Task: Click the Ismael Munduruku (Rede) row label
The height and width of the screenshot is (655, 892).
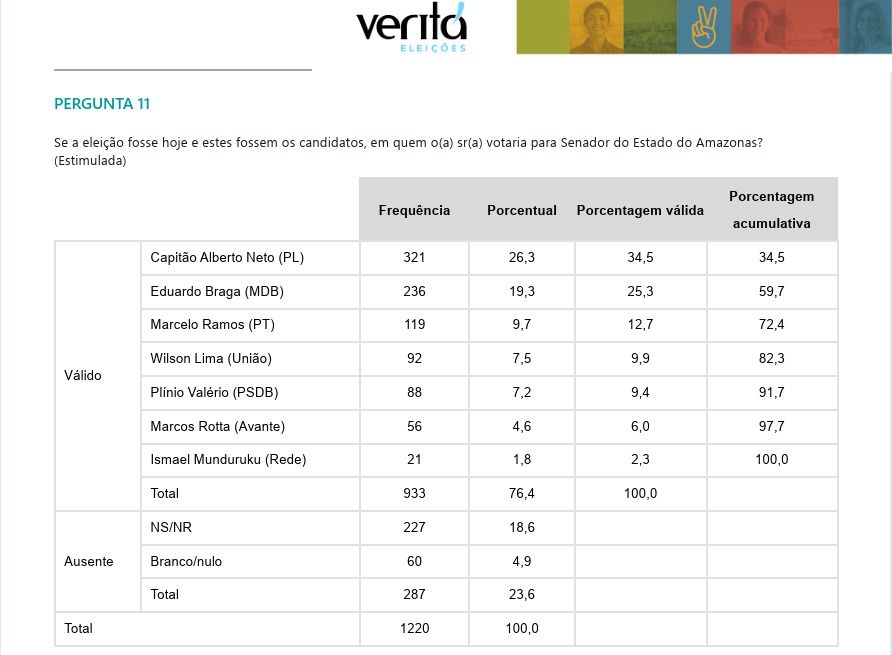Action: click(x=228, y=460)
